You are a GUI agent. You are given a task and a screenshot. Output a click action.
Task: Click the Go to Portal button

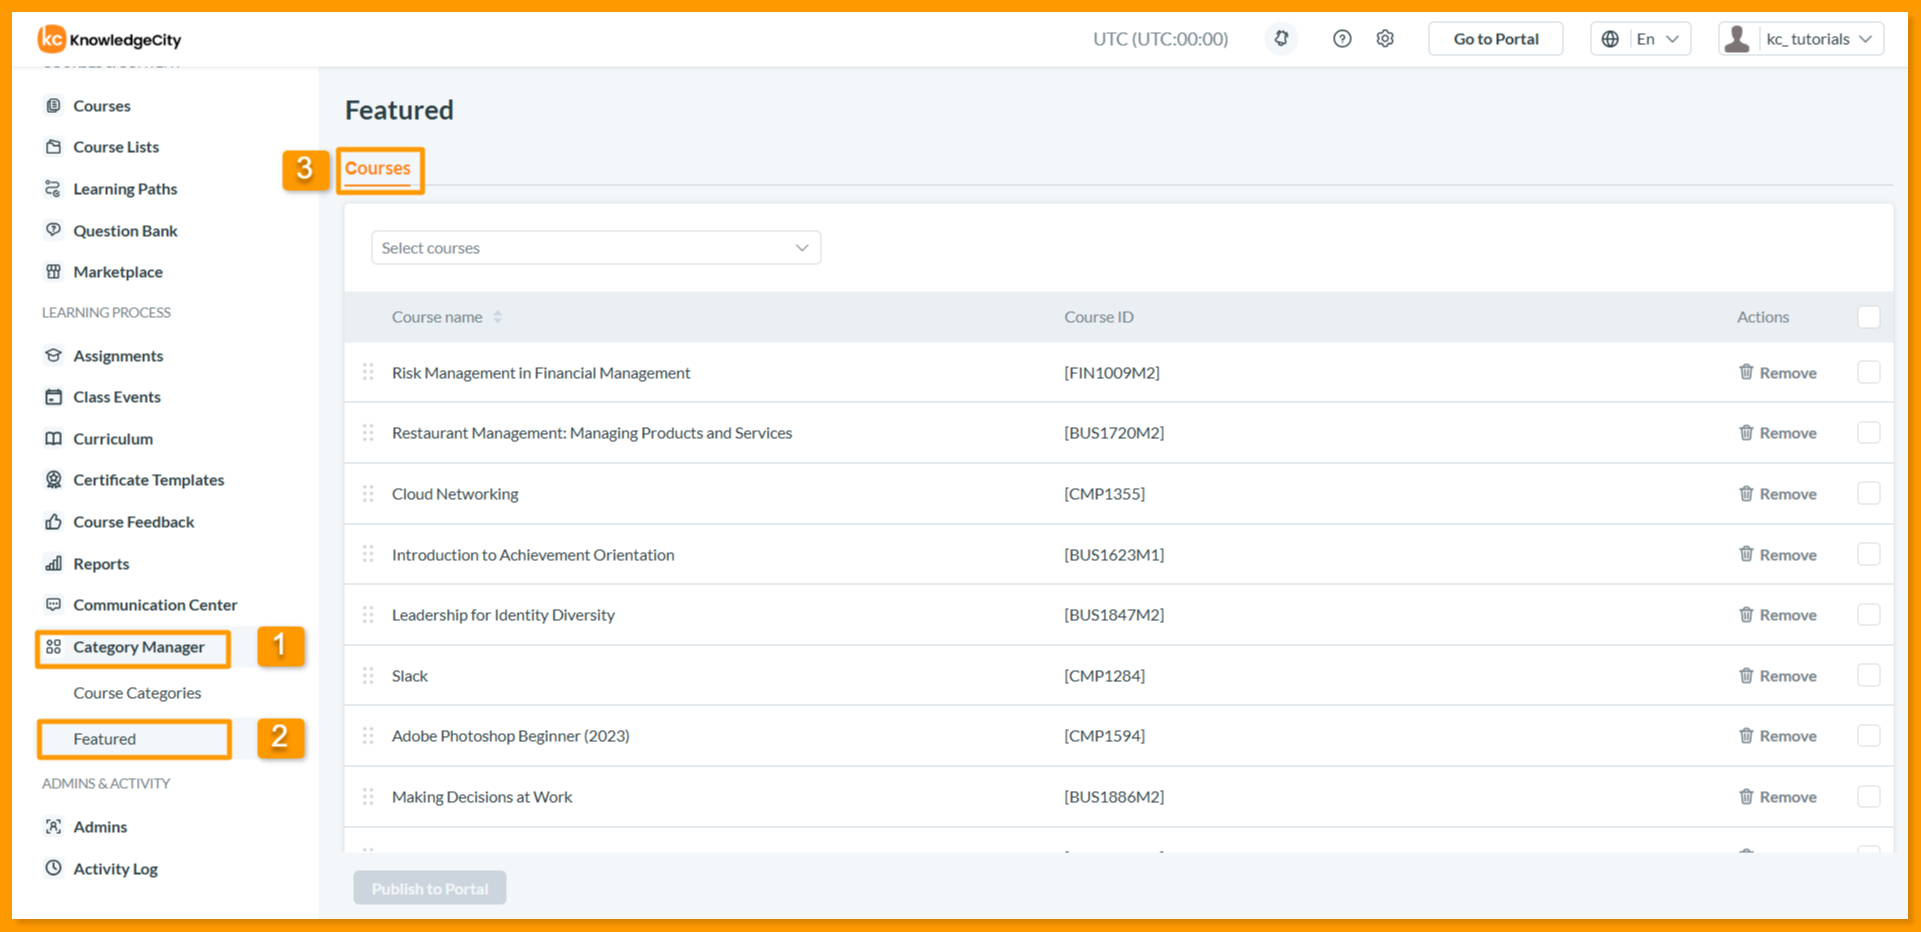[x=1496, y=39]
